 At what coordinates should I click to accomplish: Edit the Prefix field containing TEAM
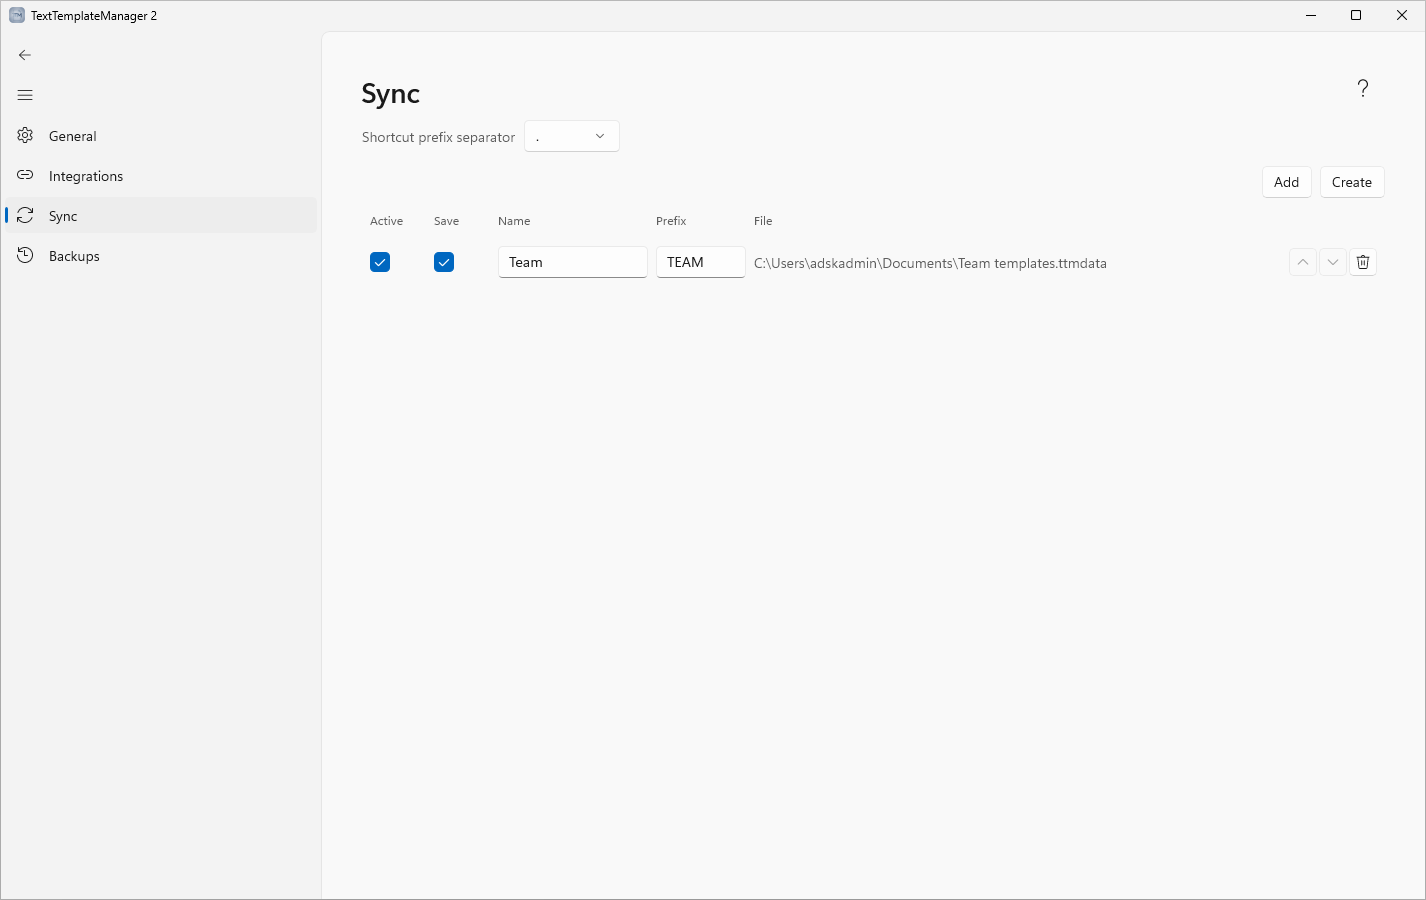point(701,262)
